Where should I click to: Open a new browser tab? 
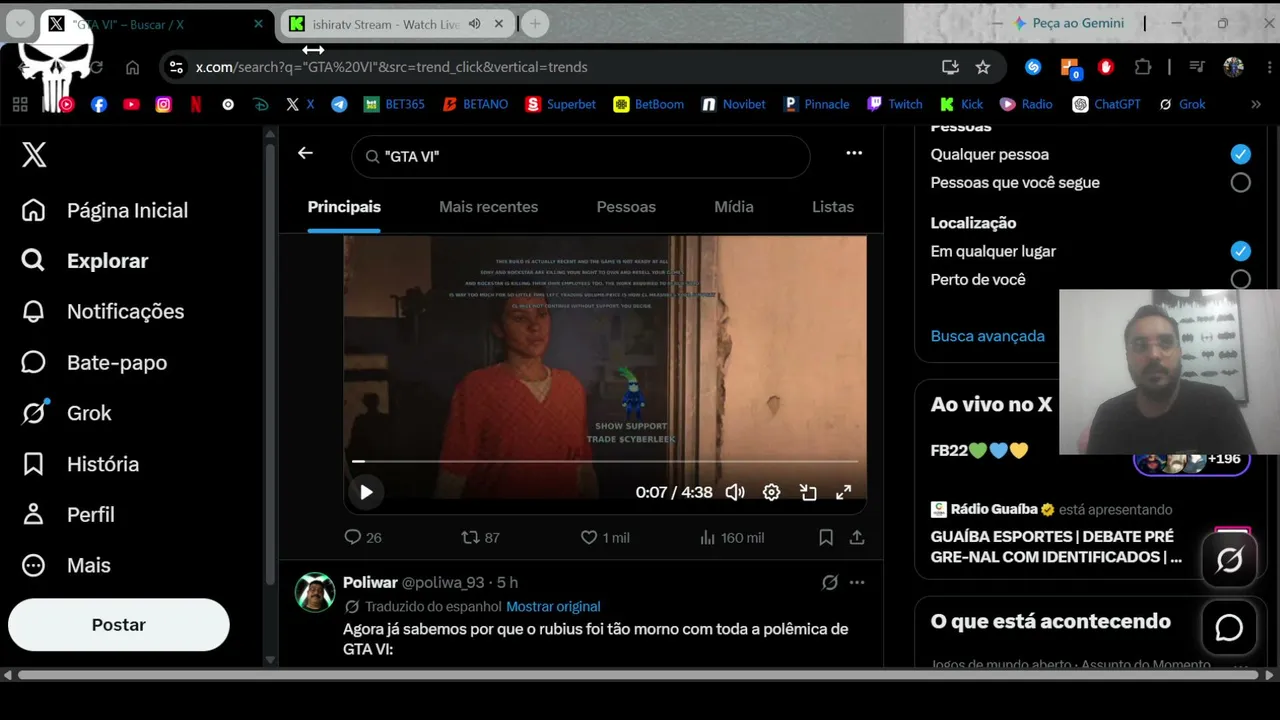coord(535,24)
